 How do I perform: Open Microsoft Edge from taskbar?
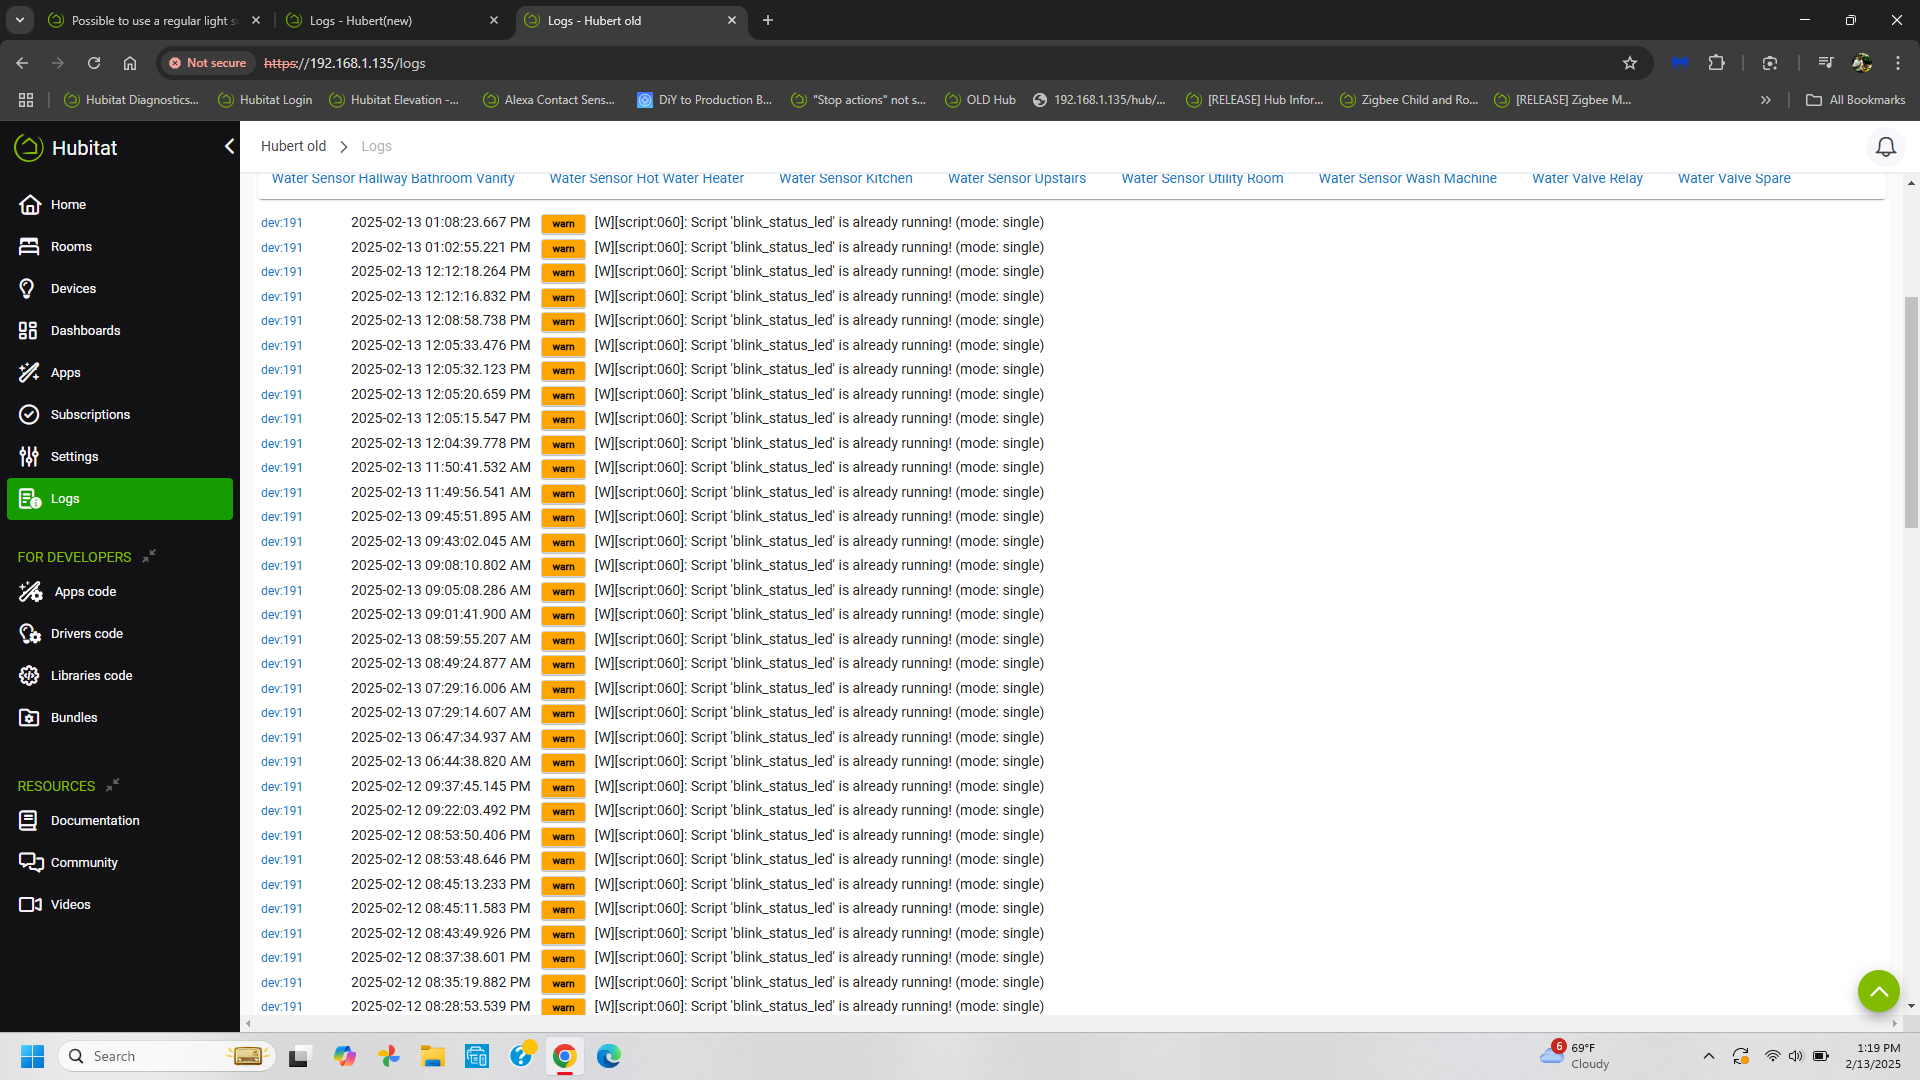click(x=609, y=1056)
